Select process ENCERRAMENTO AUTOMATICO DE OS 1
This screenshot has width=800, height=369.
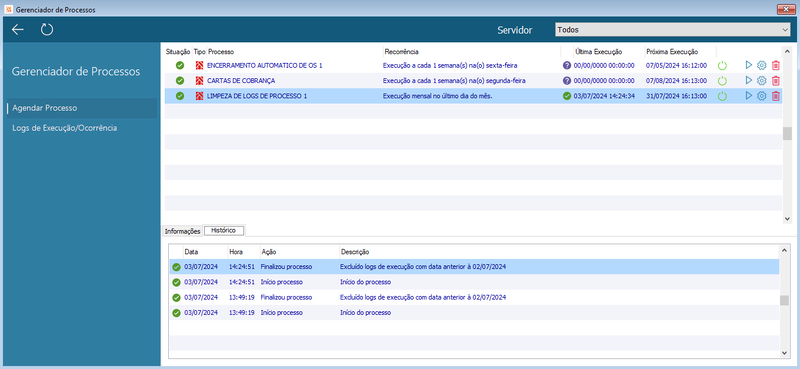click(265, 65)
